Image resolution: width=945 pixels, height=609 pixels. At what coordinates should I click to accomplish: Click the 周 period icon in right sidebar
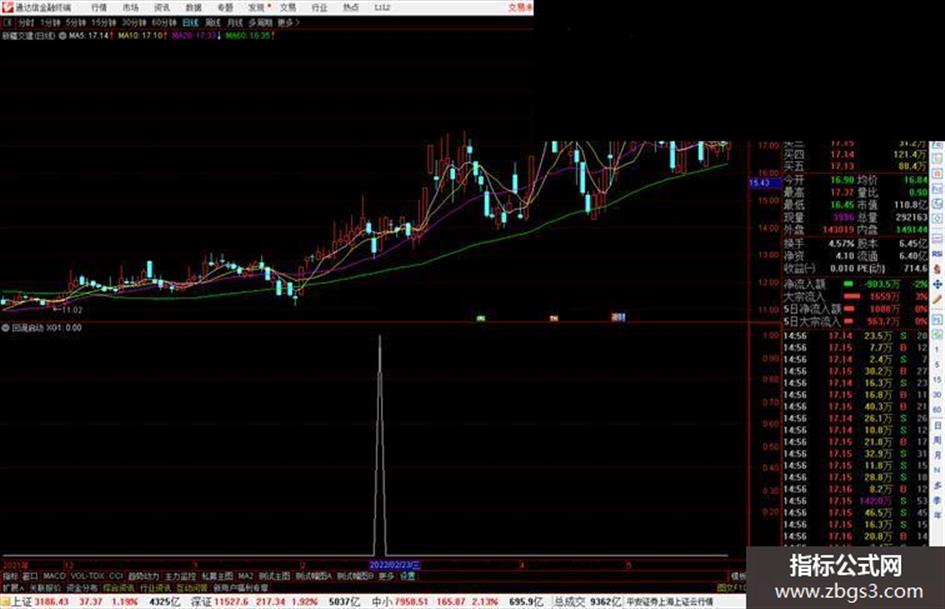pos(937,441)
